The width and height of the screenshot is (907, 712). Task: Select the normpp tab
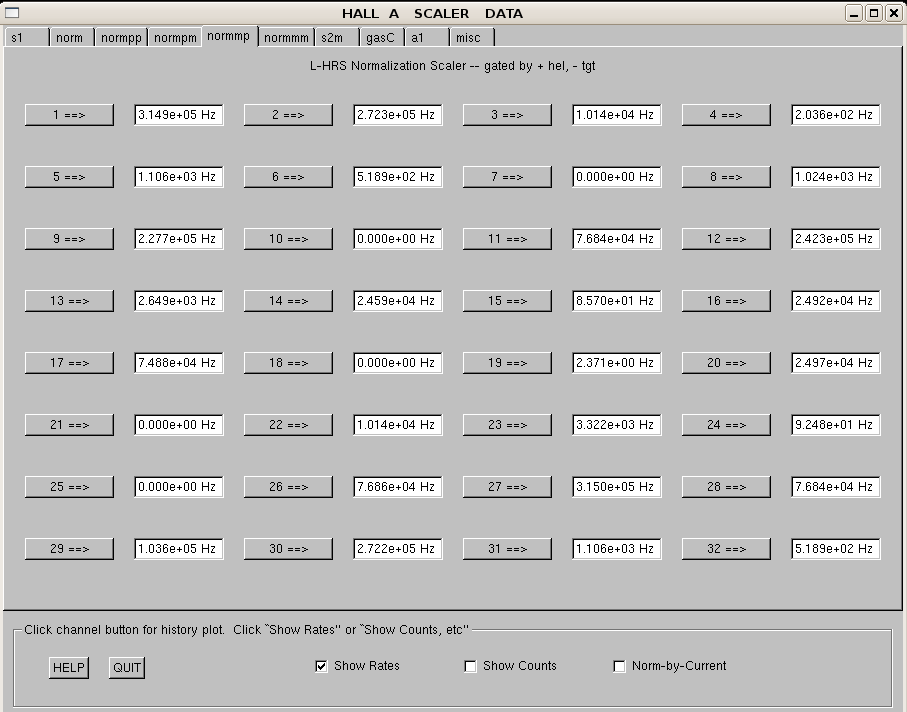121,38
